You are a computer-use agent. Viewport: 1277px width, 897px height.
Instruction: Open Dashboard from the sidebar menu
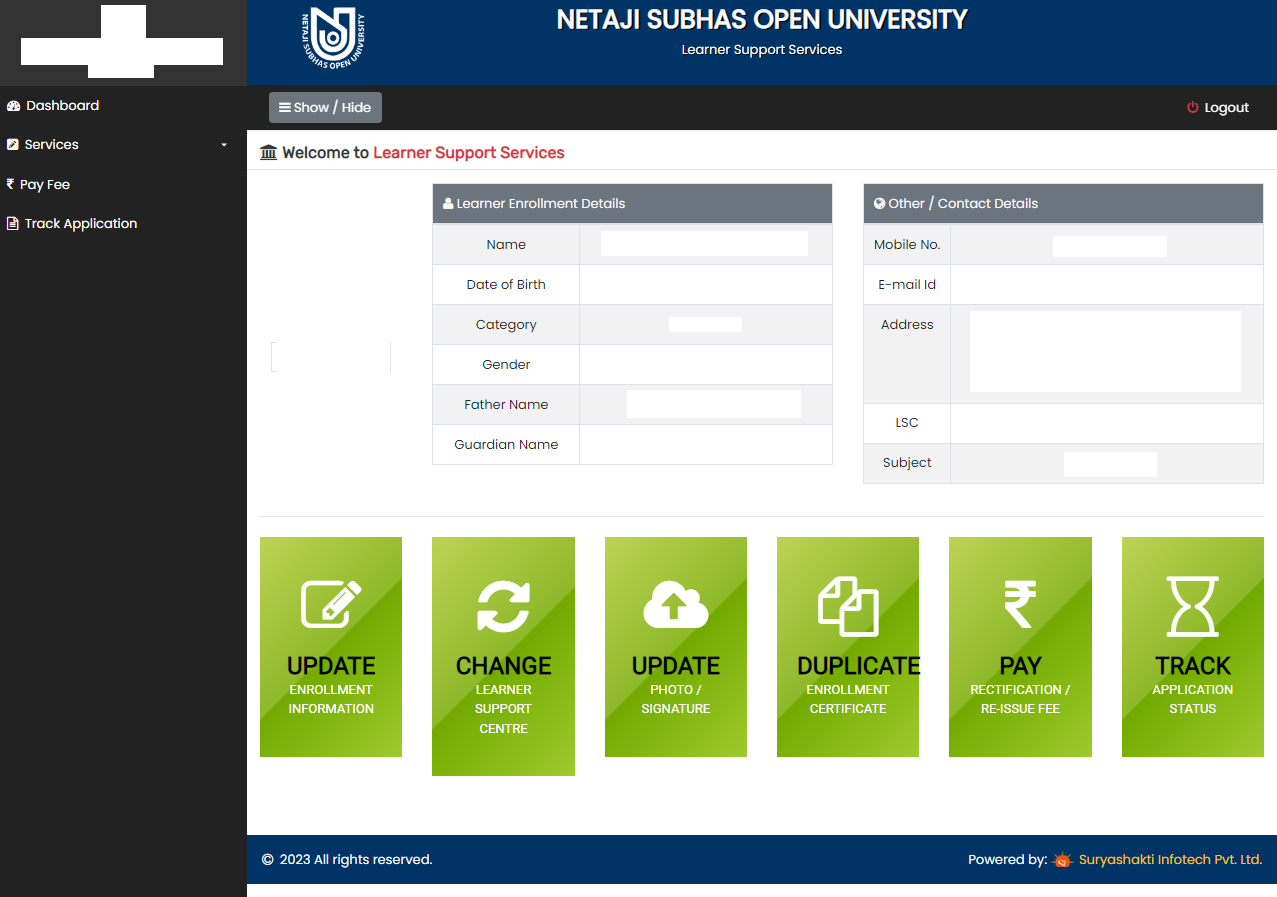[x=123, y=106]
